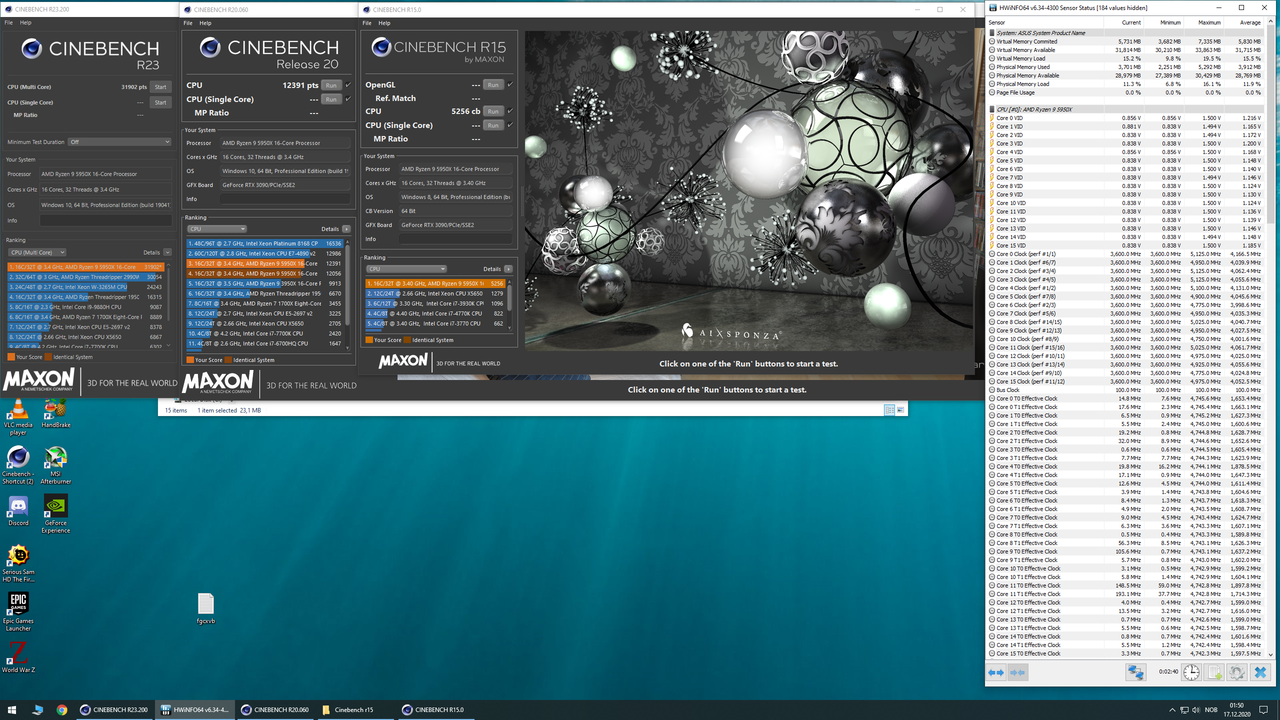Select Serious Sam HD desktop icon
This screenshot has width=1280, height=720.
[18, 565]
